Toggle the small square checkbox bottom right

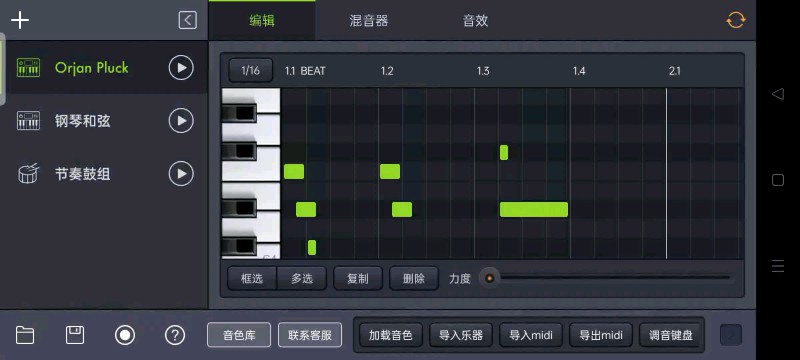click(731, 335)
